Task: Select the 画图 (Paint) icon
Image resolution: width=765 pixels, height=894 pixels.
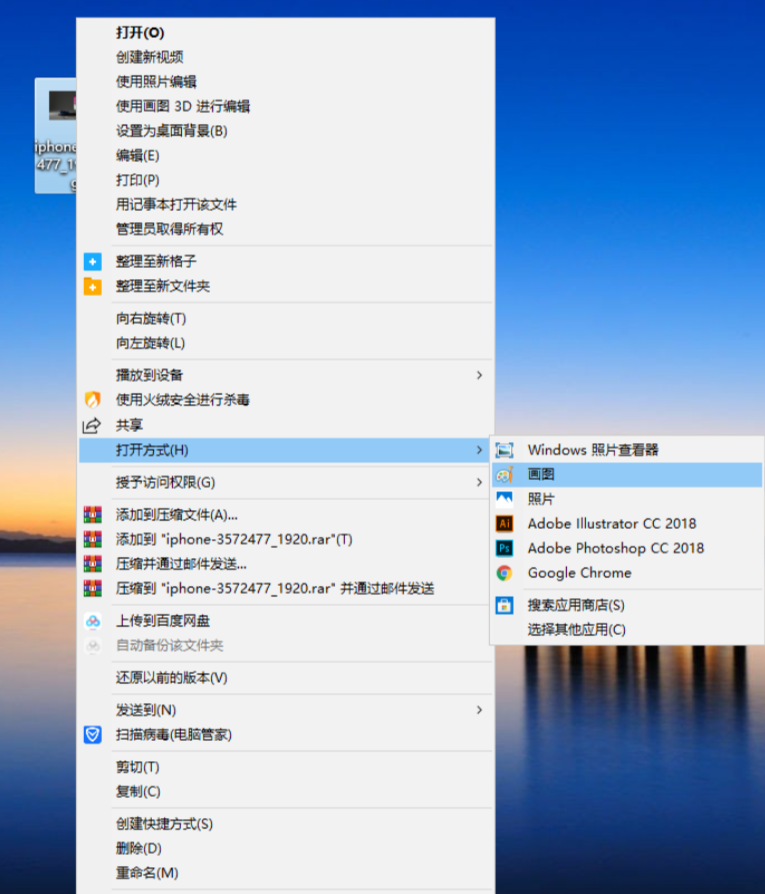Action: point(505,475)
